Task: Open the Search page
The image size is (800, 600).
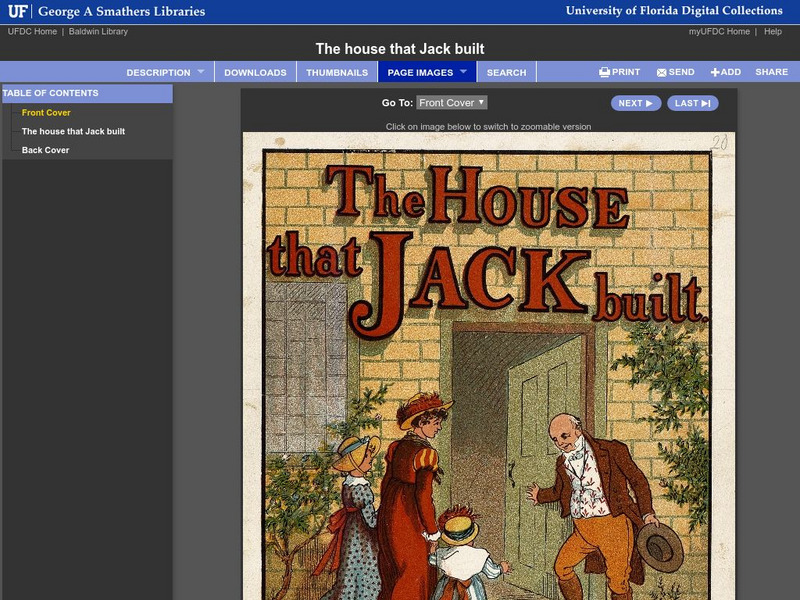Action: pos(507,71)
